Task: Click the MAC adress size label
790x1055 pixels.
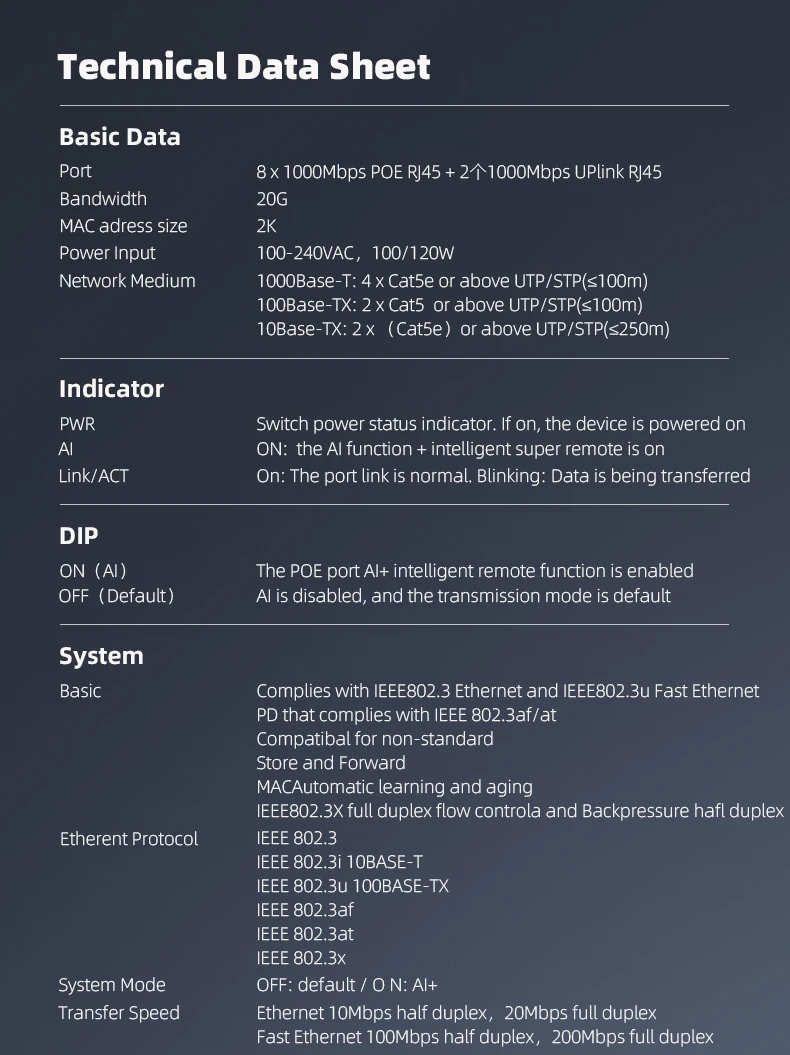Action: click(123, 226)
